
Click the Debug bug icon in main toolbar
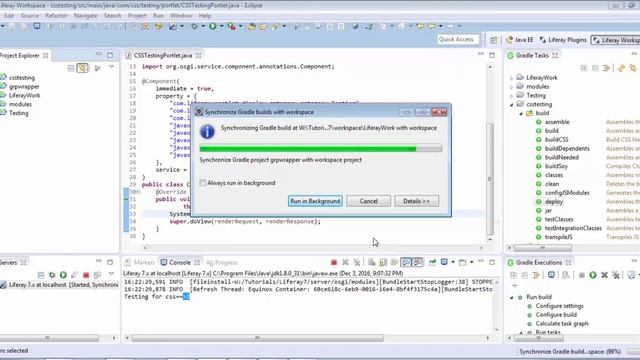coord(194,26)
